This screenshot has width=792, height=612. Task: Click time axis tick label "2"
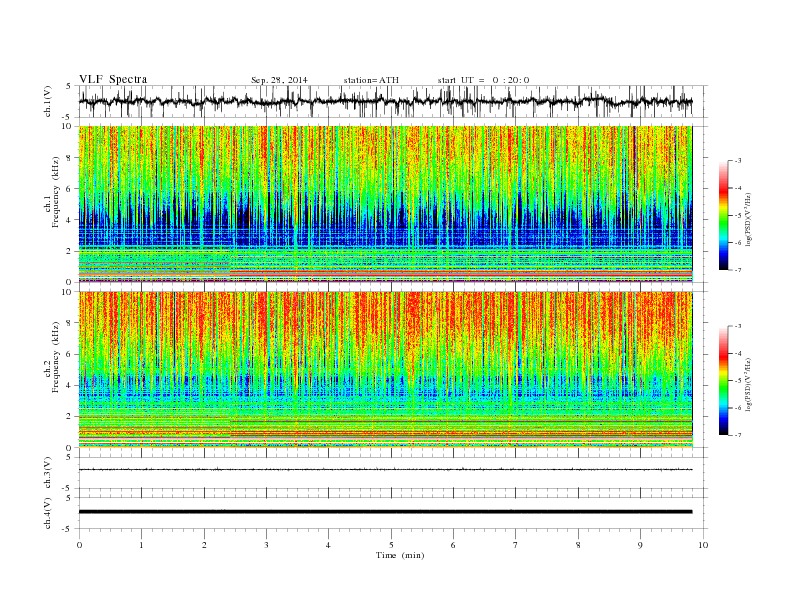[204, 545]
